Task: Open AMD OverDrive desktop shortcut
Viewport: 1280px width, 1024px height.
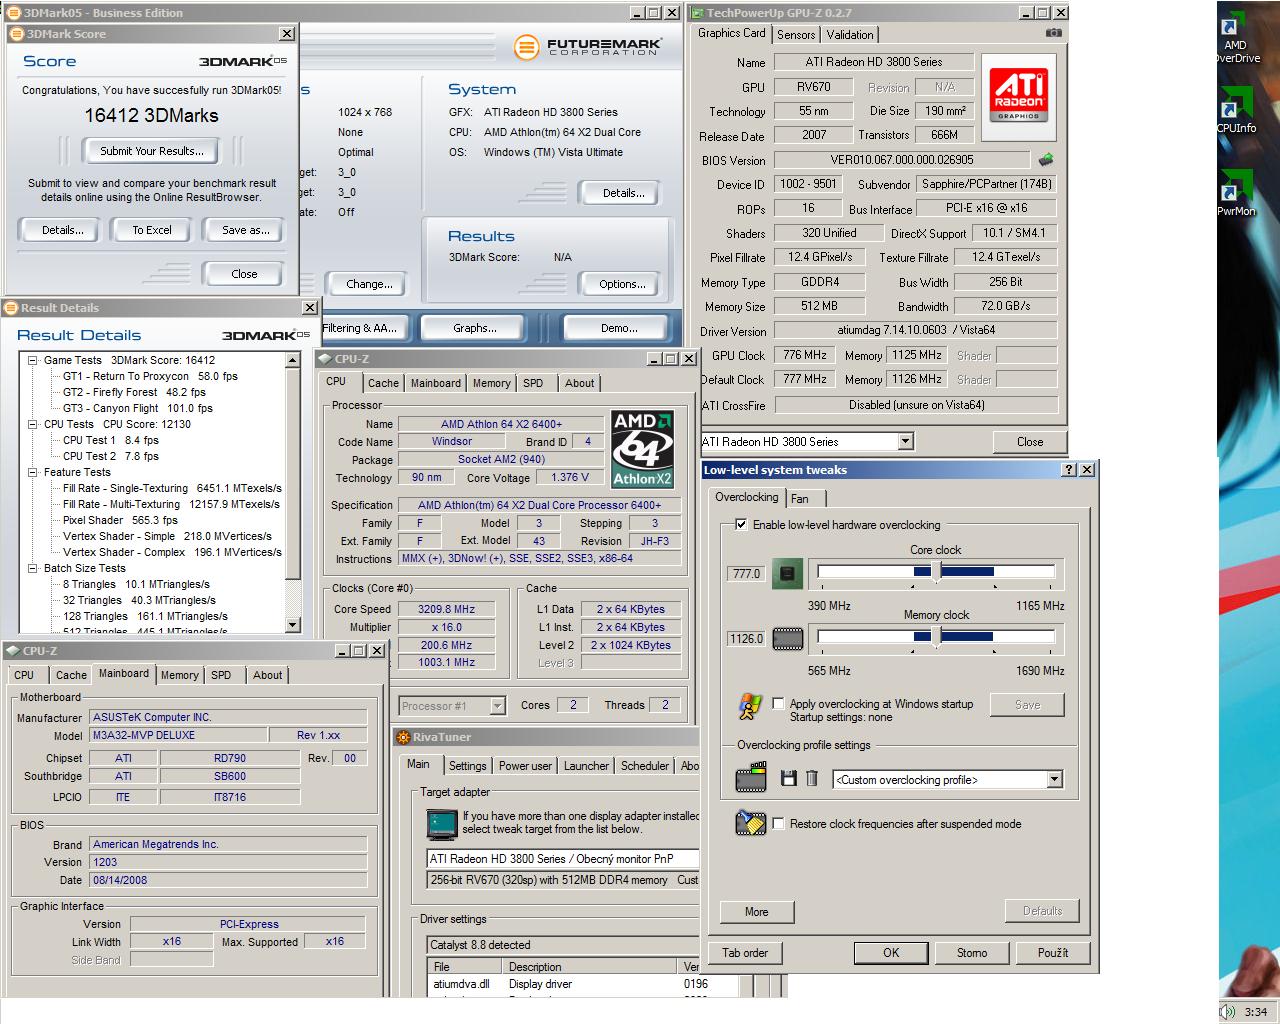Action: [x=1235, y=36]
